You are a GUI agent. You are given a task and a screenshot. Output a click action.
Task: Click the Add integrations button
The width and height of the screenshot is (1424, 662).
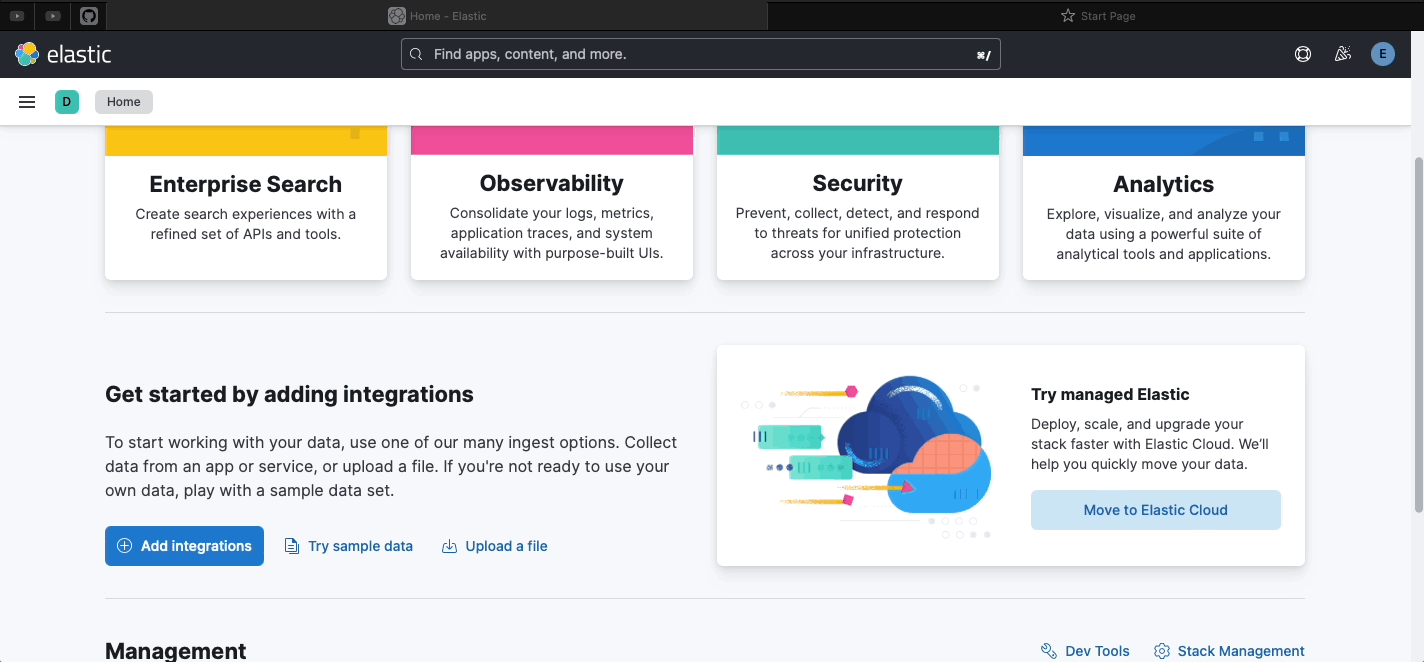click(184, 546)
